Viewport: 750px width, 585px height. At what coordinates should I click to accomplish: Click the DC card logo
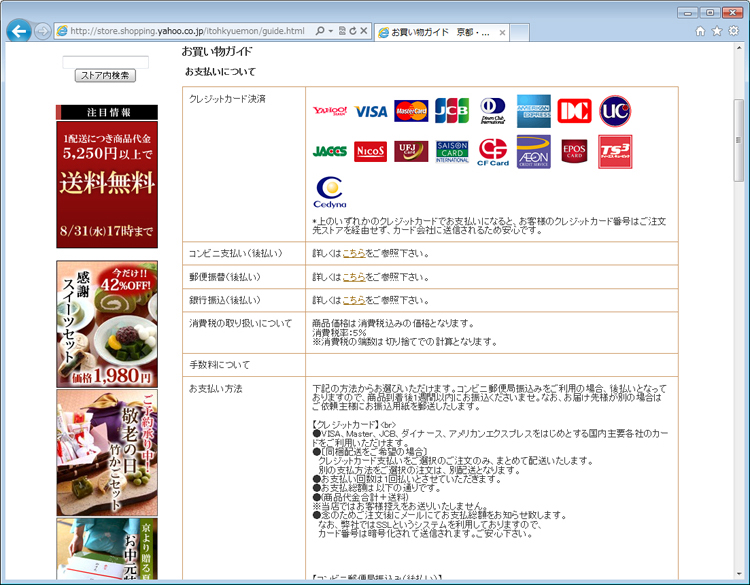pyautogui.click(x=574, y=111)
